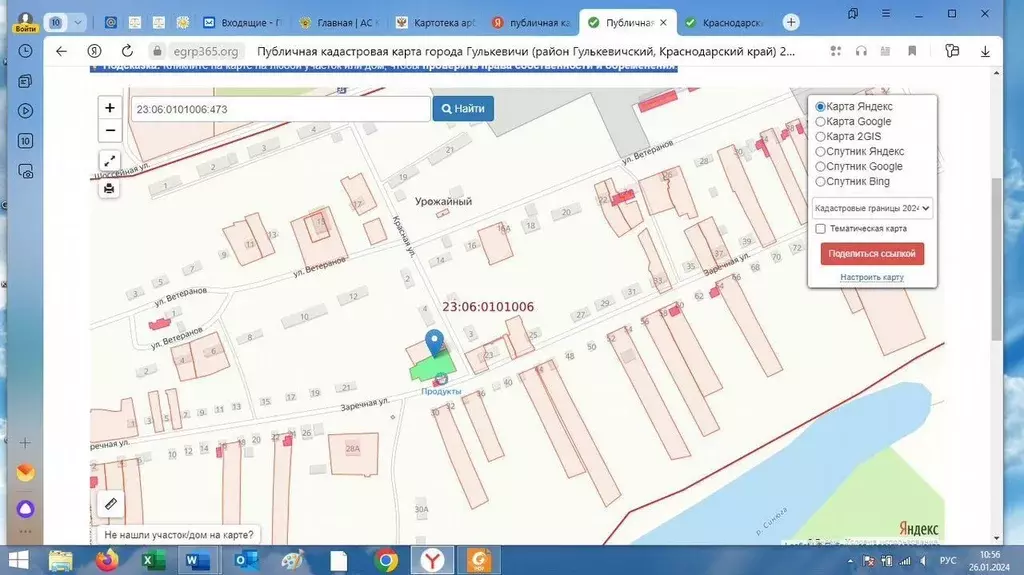
Task: Open Outlook from taskbar
Action: tap(247, 561)
